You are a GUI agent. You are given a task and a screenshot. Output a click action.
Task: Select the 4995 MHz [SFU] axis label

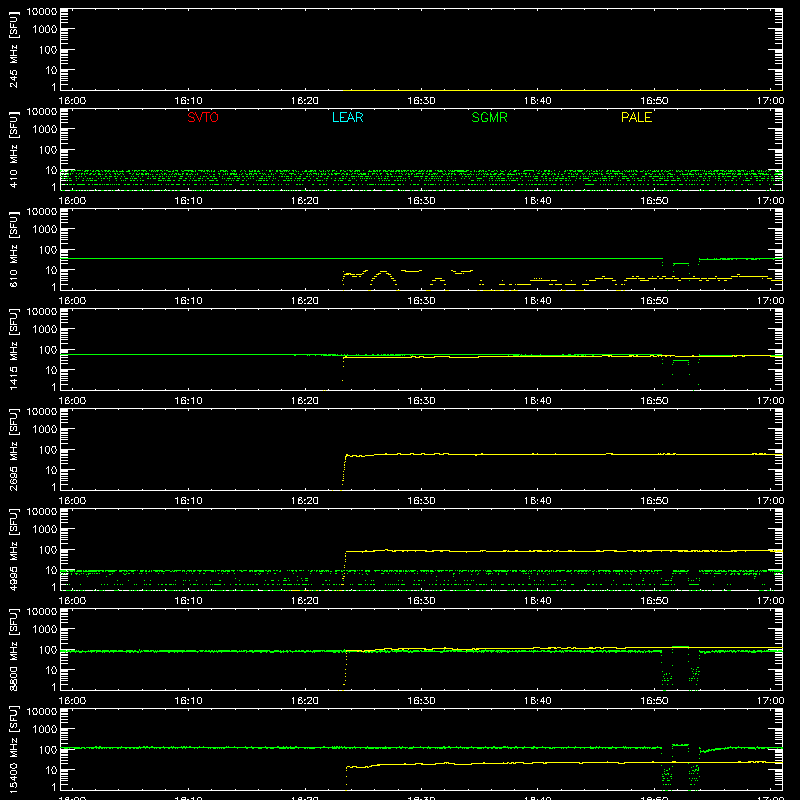point(14,549)
